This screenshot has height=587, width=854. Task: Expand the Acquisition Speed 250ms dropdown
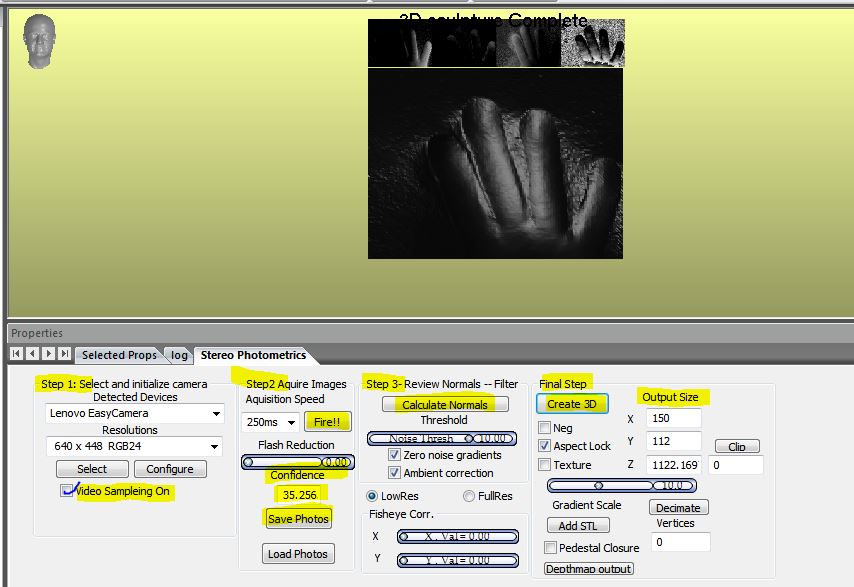(291, 422)
